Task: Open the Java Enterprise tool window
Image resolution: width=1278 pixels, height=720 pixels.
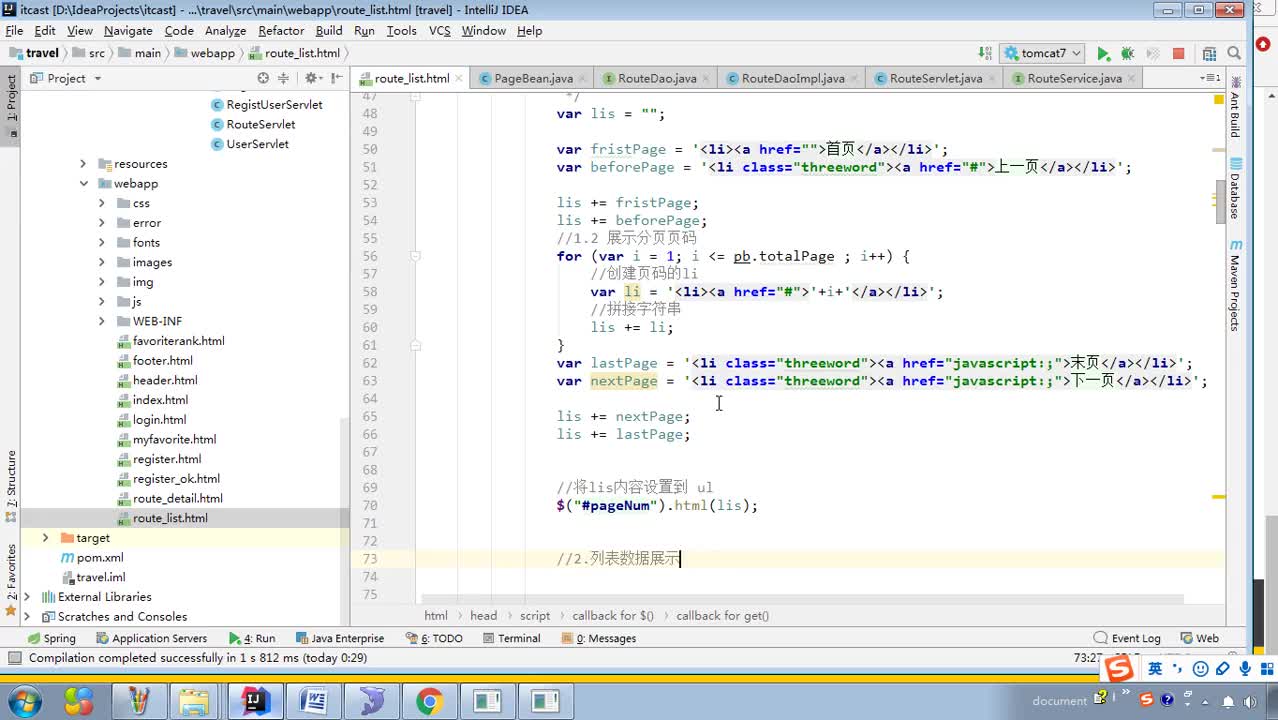Action: (339, 638)
